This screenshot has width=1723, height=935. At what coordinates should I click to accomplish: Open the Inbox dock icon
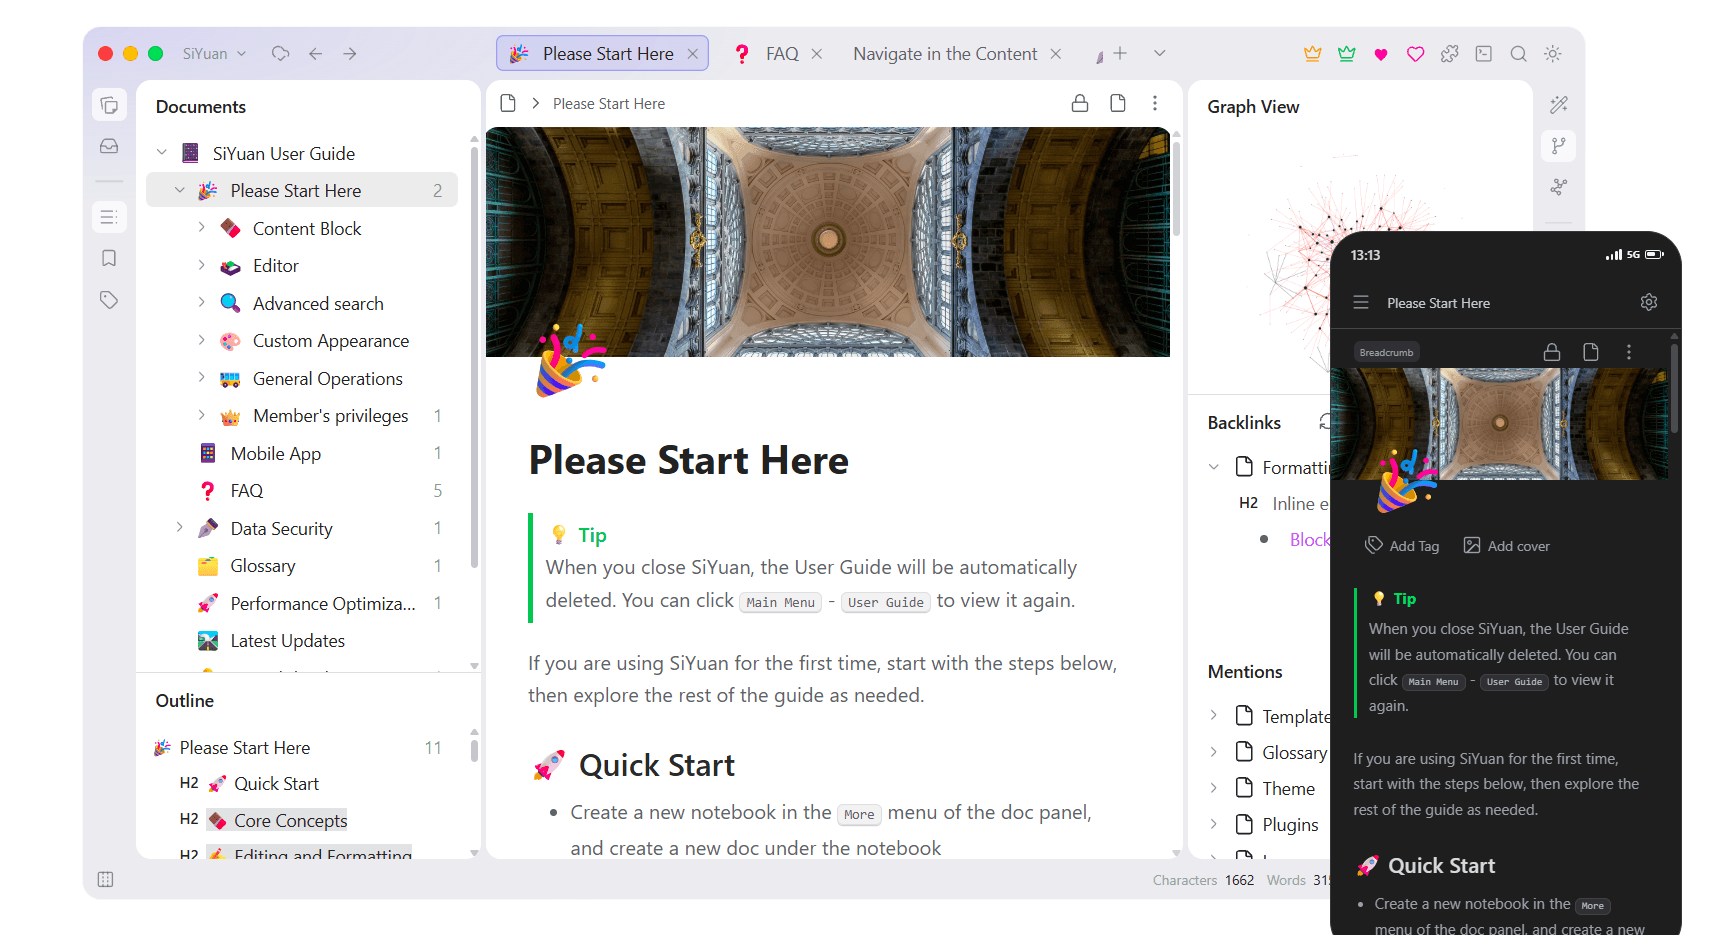click(x=109, y=146)
